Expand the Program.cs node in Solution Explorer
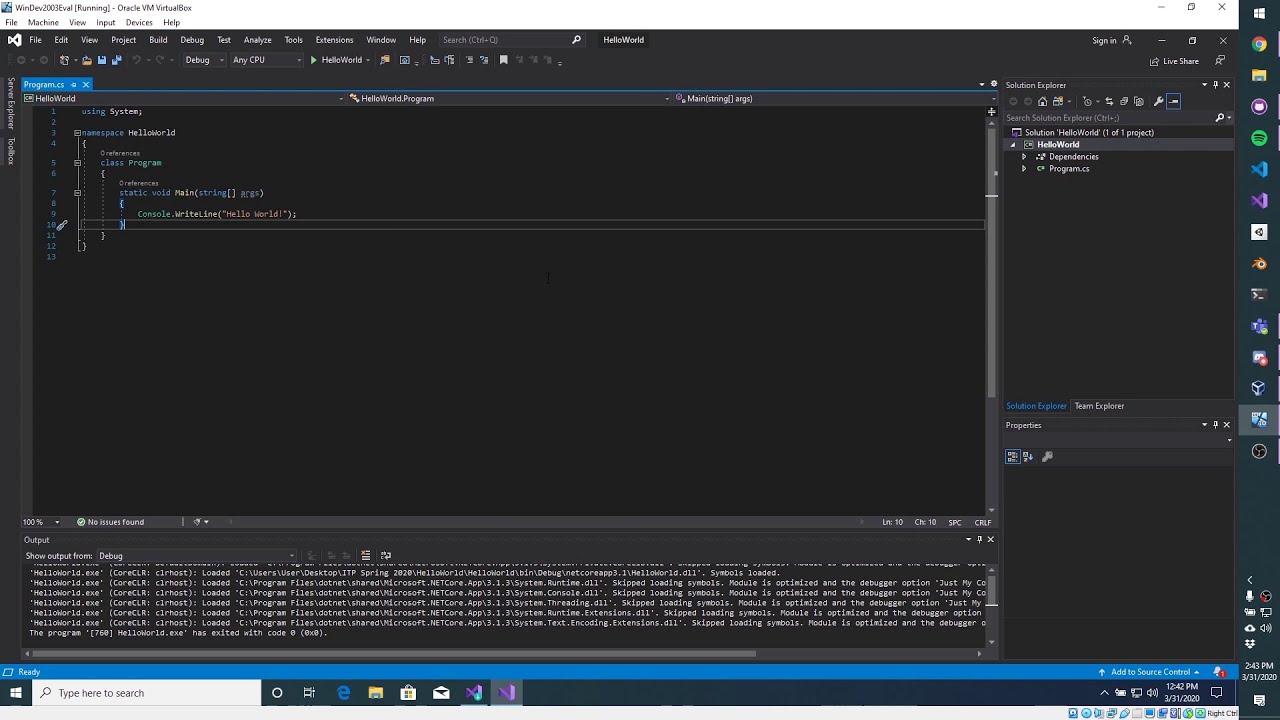 click(1023, 169)
